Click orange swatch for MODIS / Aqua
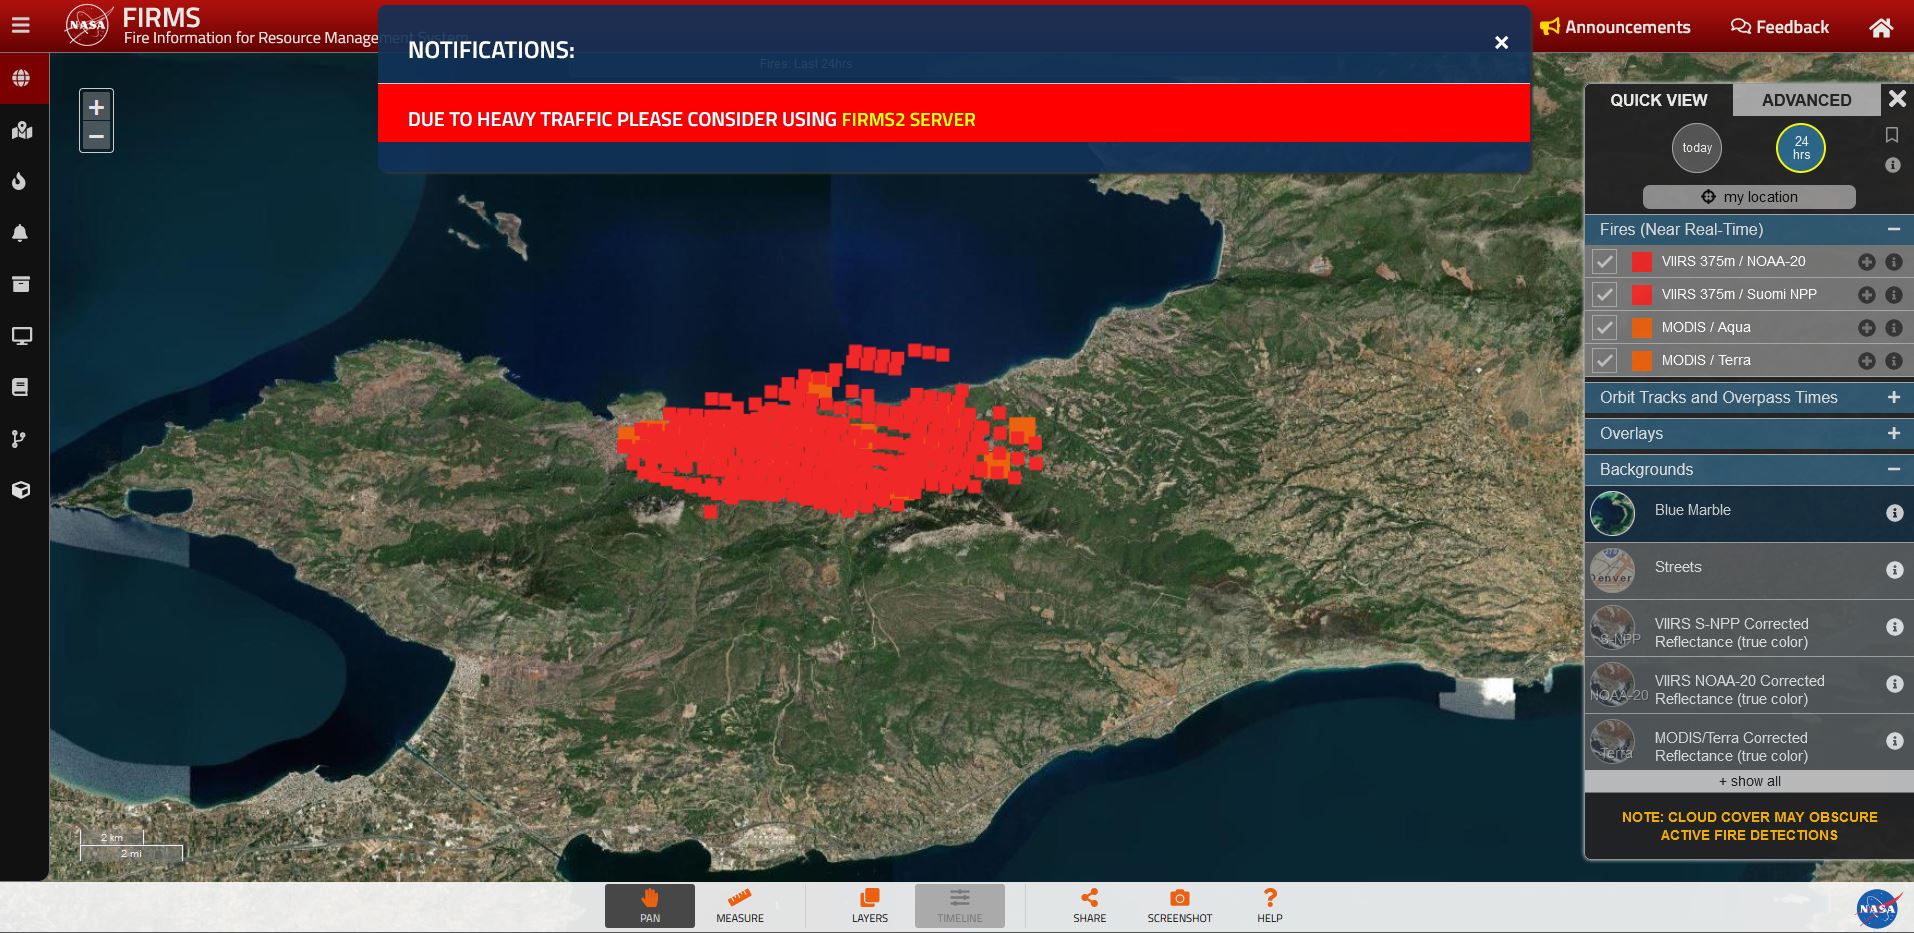The image size is (1914, 933). tap(1642, 328)
